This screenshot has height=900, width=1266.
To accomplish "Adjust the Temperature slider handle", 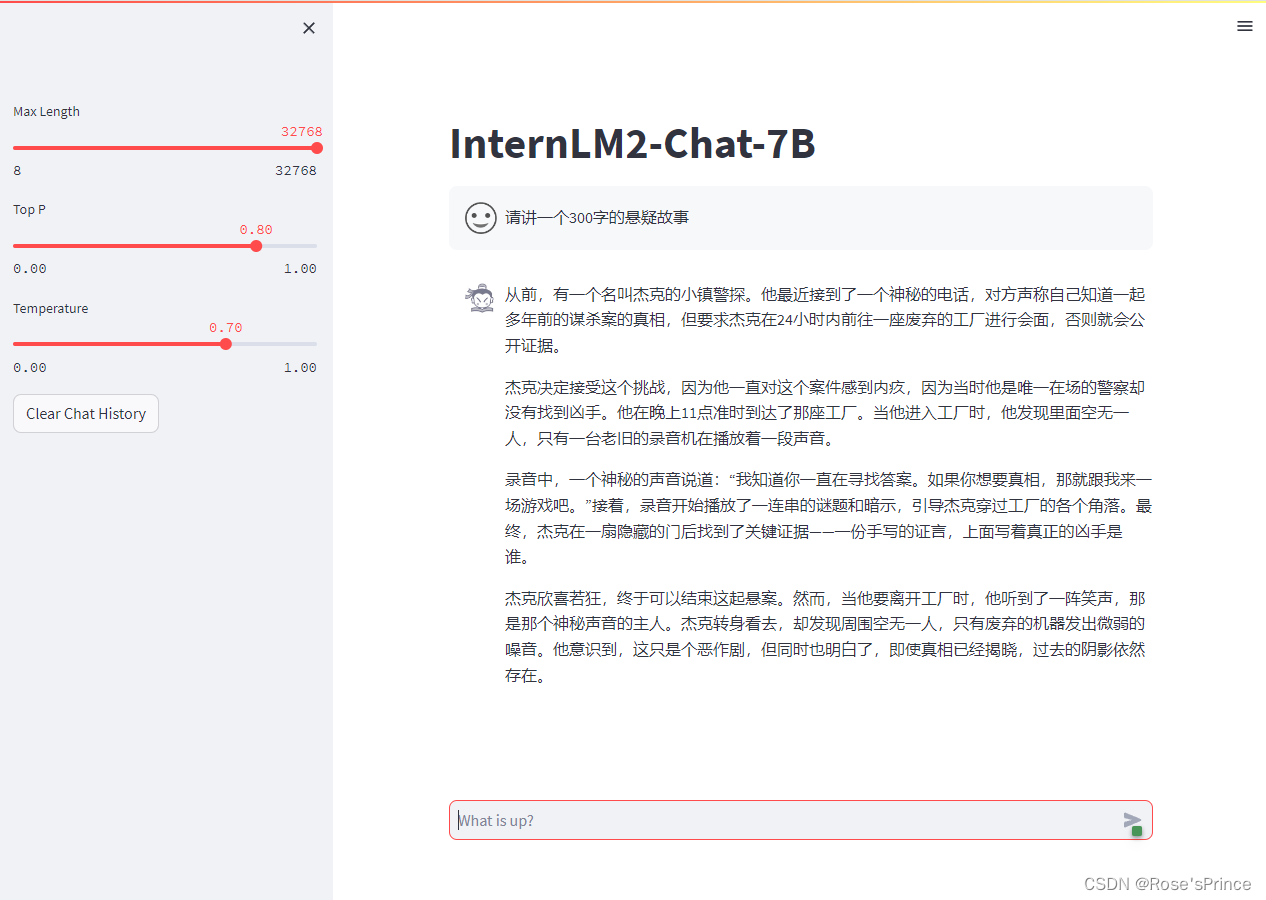I will (x=225, y=344).
